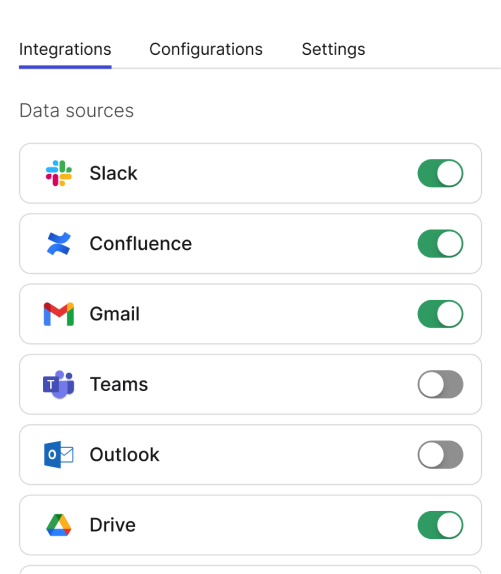Image resolution: width=501 pixels, height=574 pixels.
Task: Disable the Drive toggle switch
Action: point(440,525)
